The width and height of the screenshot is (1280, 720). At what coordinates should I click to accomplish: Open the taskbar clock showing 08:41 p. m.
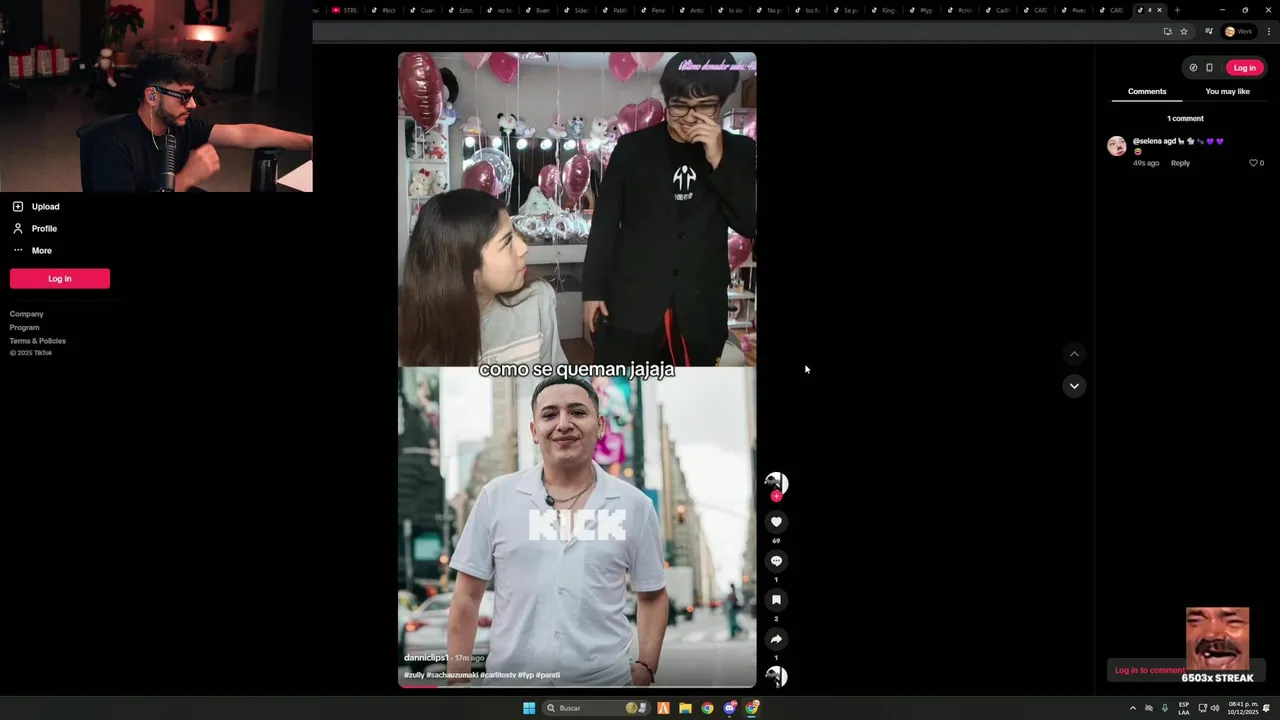coord(1243,708)
